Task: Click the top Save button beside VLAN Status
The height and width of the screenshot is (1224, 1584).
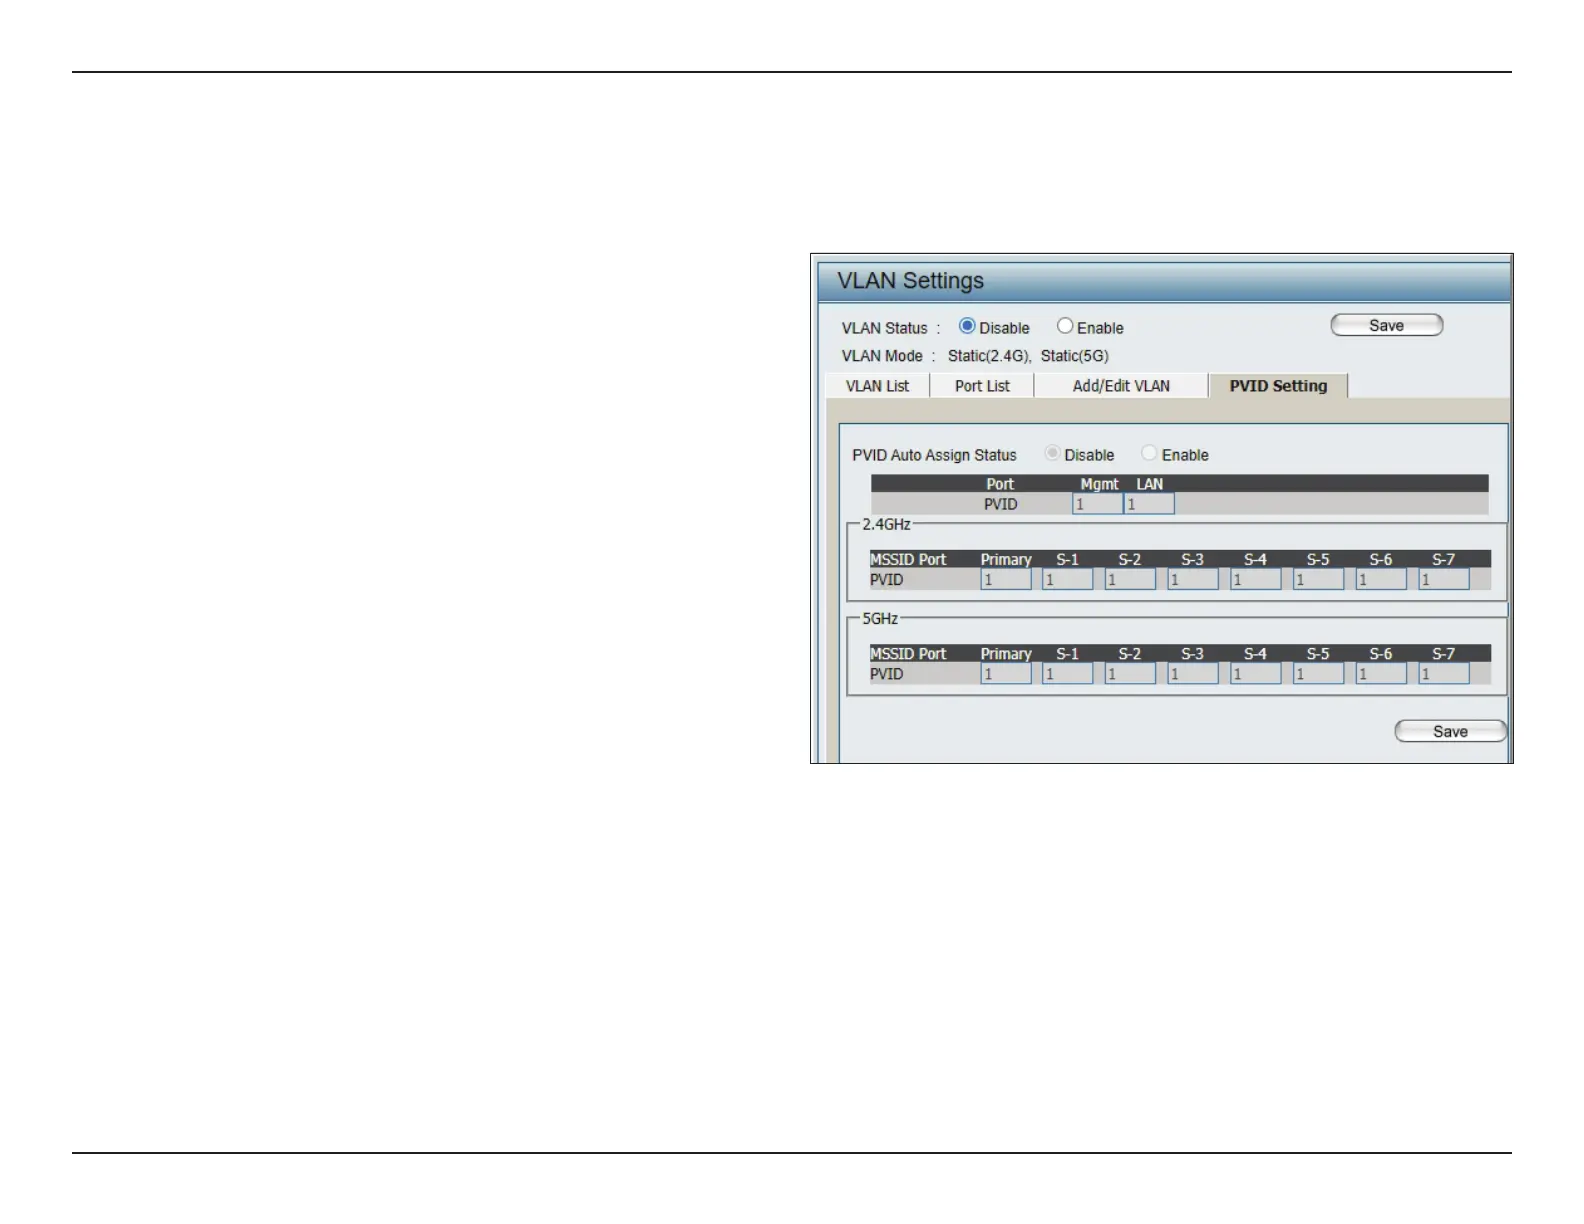Action: click(x=1386, y=325)
